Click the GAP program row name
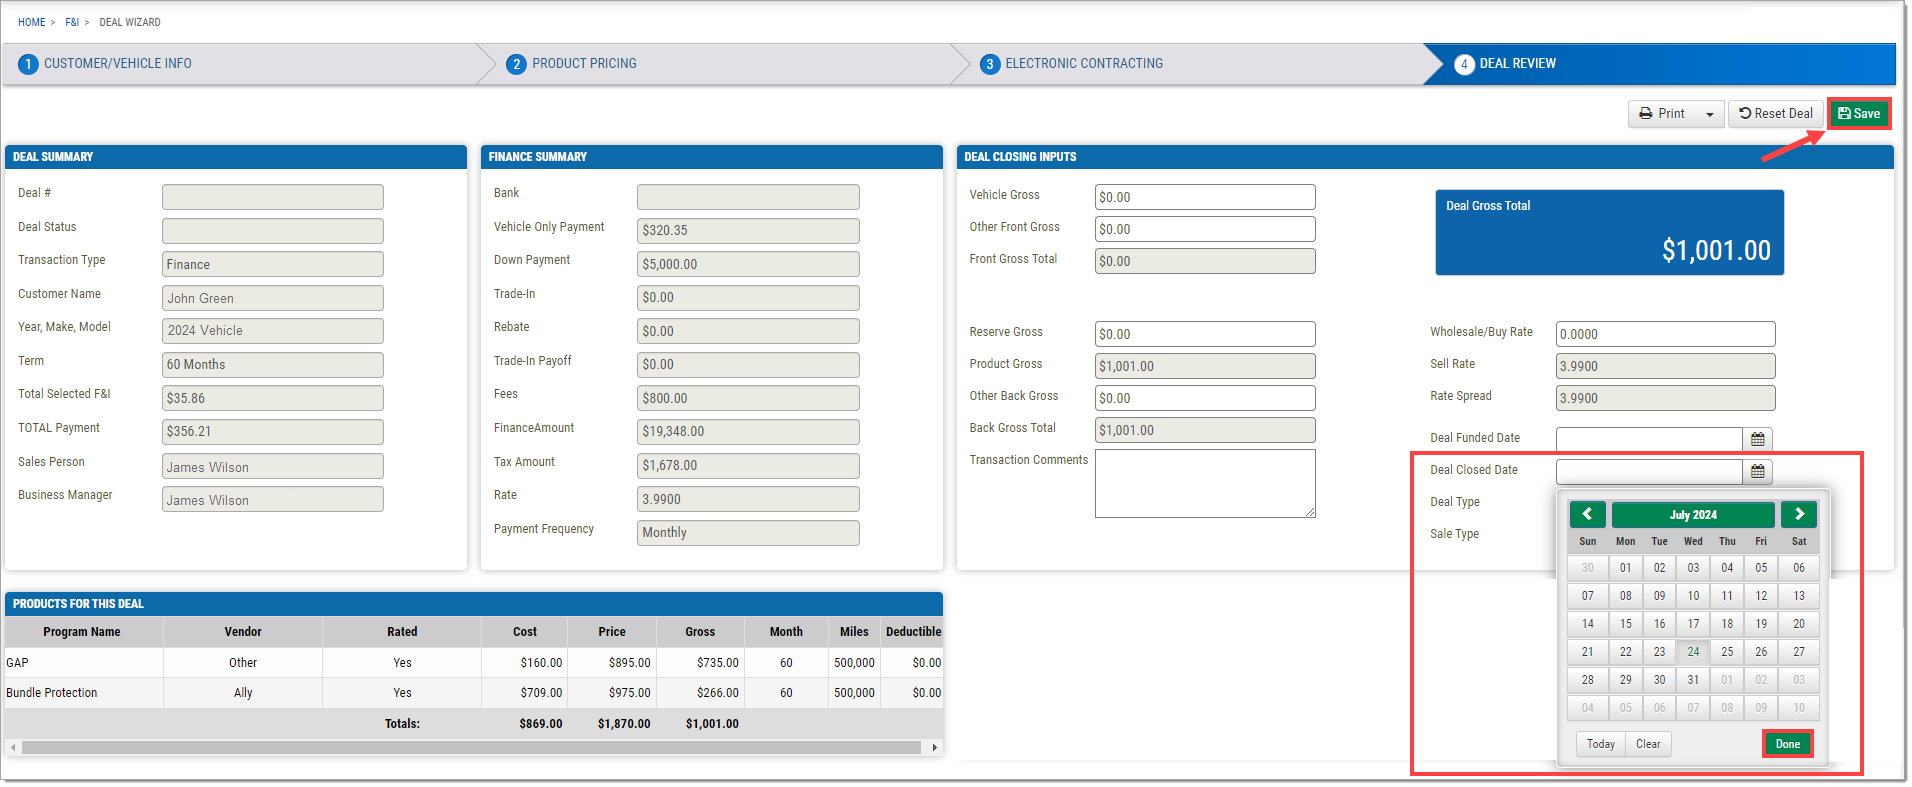The width and height of the screenshot is (1912, 787). pos(18,663)
